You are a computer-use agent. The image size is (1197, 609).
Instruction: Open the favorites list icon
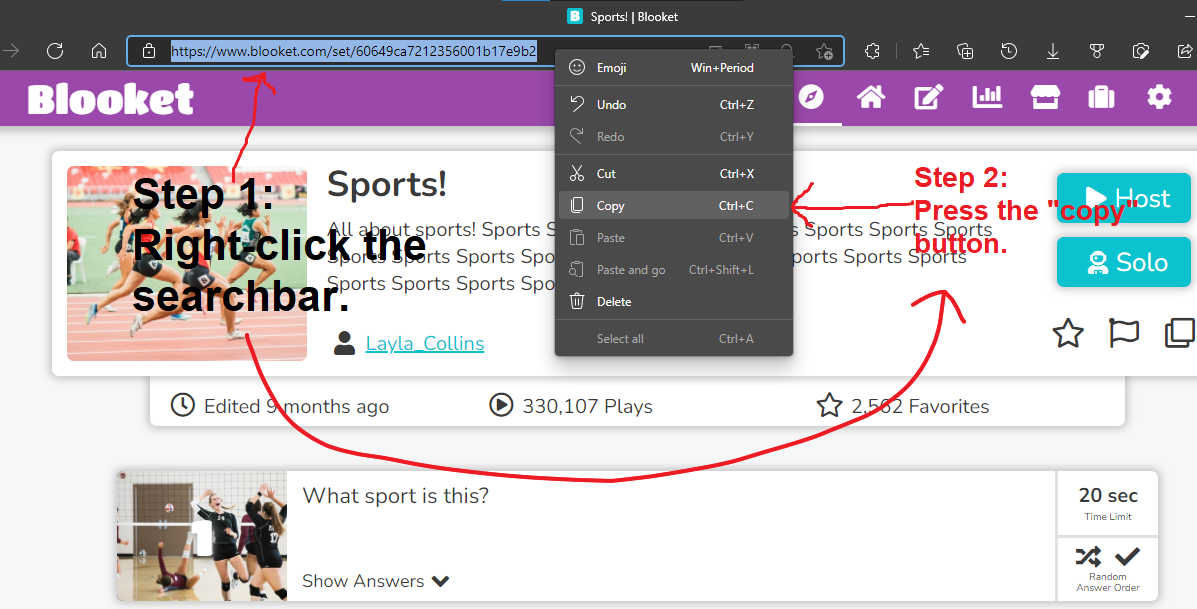921,51
